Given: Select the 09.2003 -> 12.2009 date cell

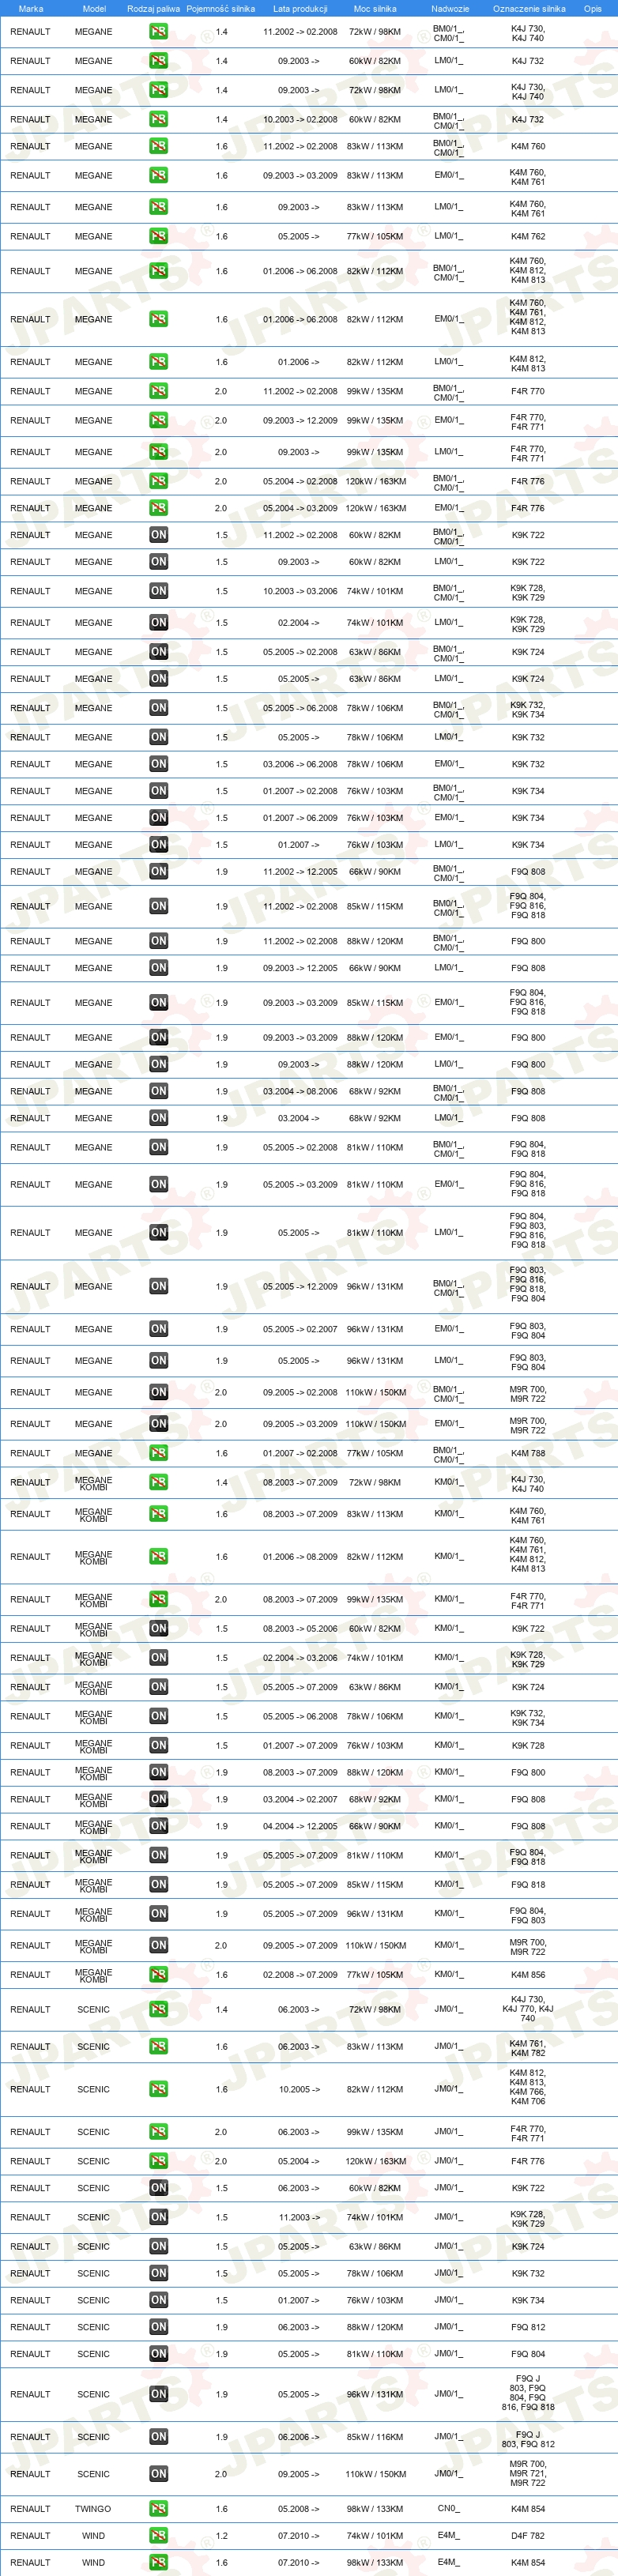Looking at the screenshot, I should pos(300,420).
